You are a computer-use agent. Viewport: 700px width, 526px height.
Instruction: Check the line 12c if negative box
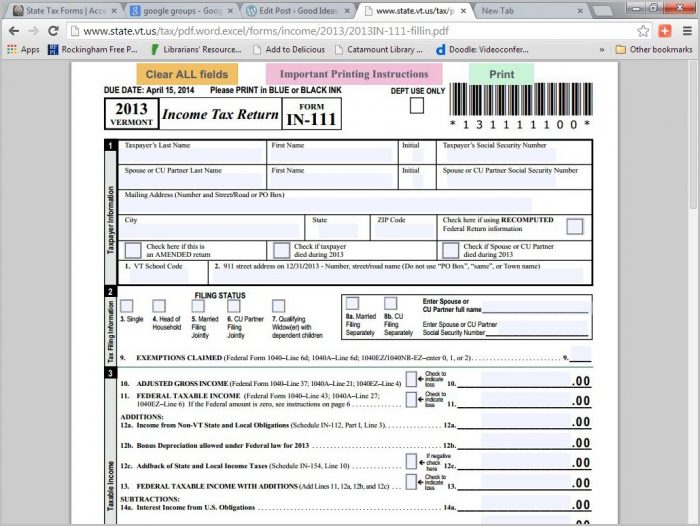411,461
